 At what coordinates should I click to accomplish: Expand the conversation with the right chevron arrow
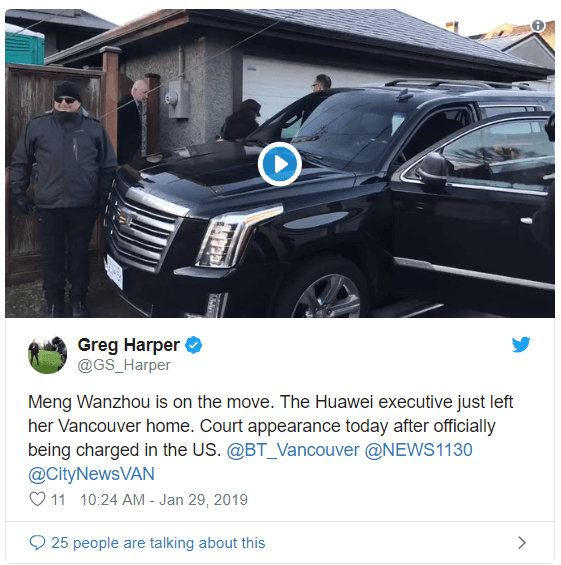pyautogui.click(x=522, y=542)
